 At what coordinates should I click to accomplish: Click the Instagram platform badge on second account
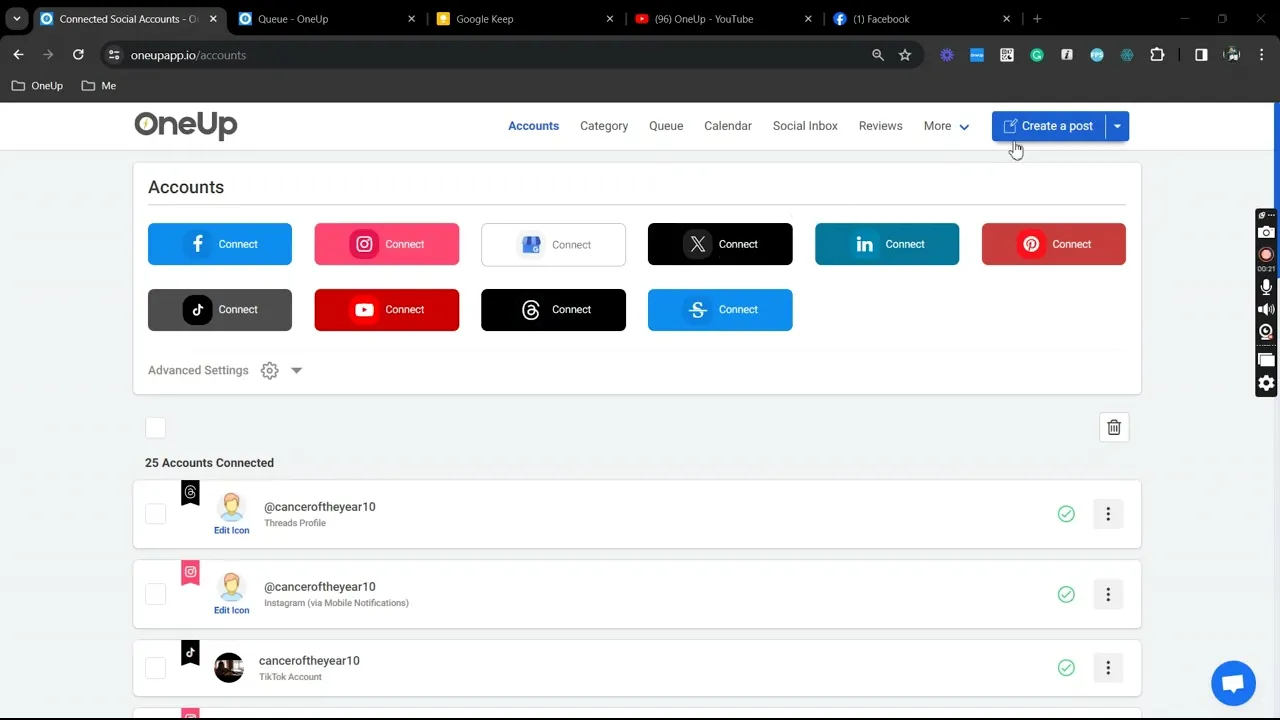[x=190, y=572]
